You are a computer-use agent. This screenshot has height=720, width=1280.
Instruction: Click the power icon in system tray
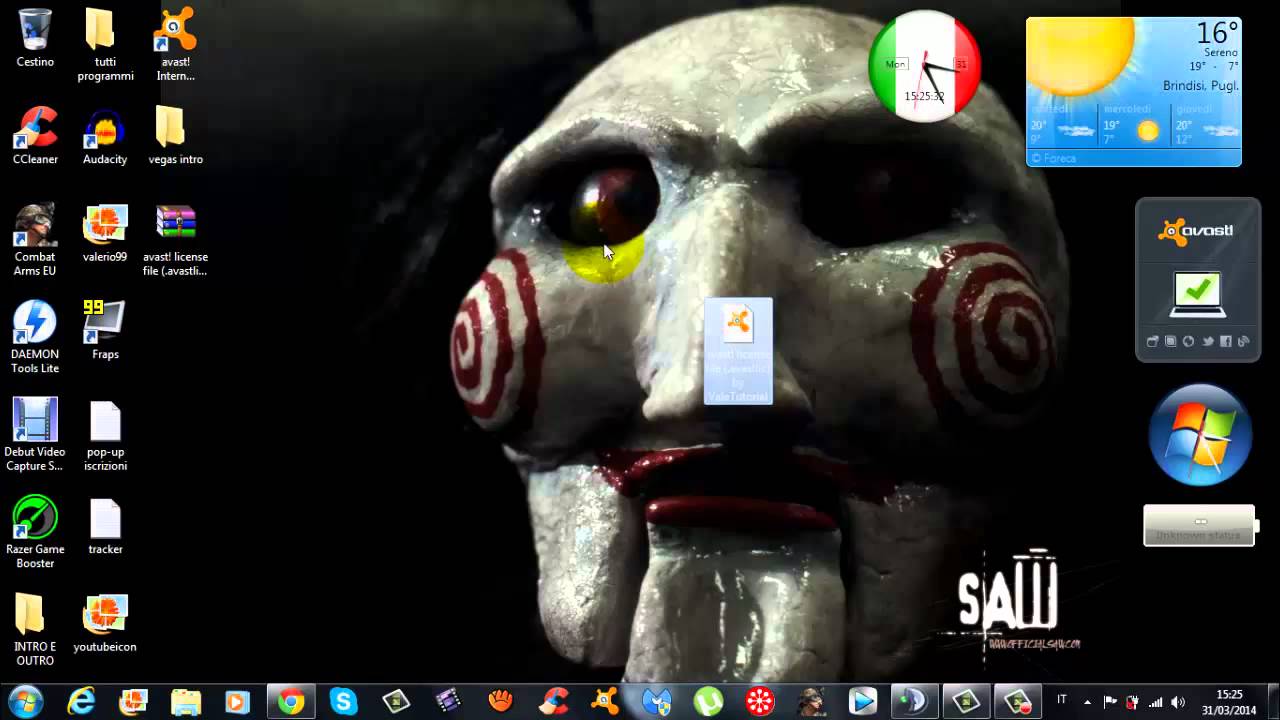point(1132,701)
